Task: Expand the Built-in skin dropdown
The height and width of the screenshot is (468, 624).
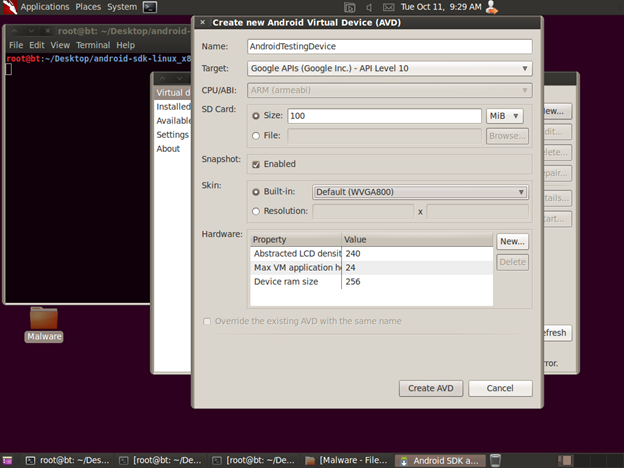Action: click(420, 192)
